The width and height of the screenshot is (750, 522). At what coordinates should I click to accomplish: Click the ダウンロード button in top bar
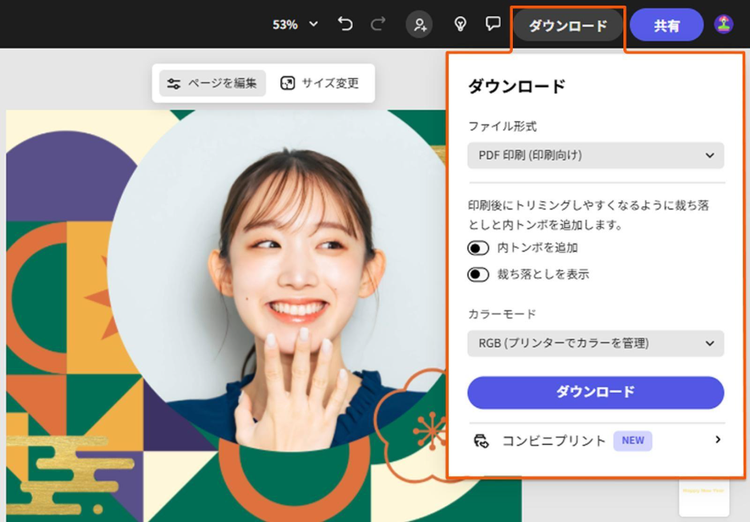click(568, 25)
